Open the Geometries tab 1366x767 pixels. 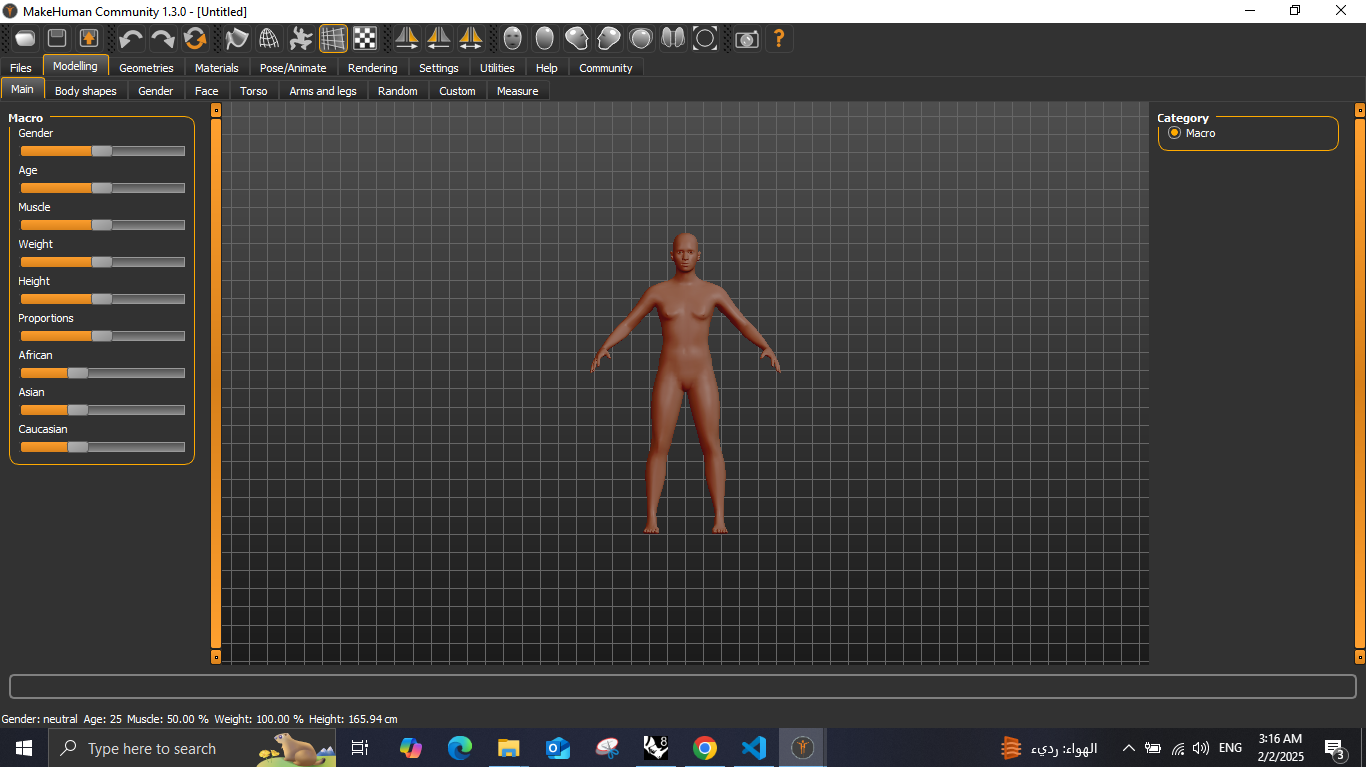(x=146, y=68)
